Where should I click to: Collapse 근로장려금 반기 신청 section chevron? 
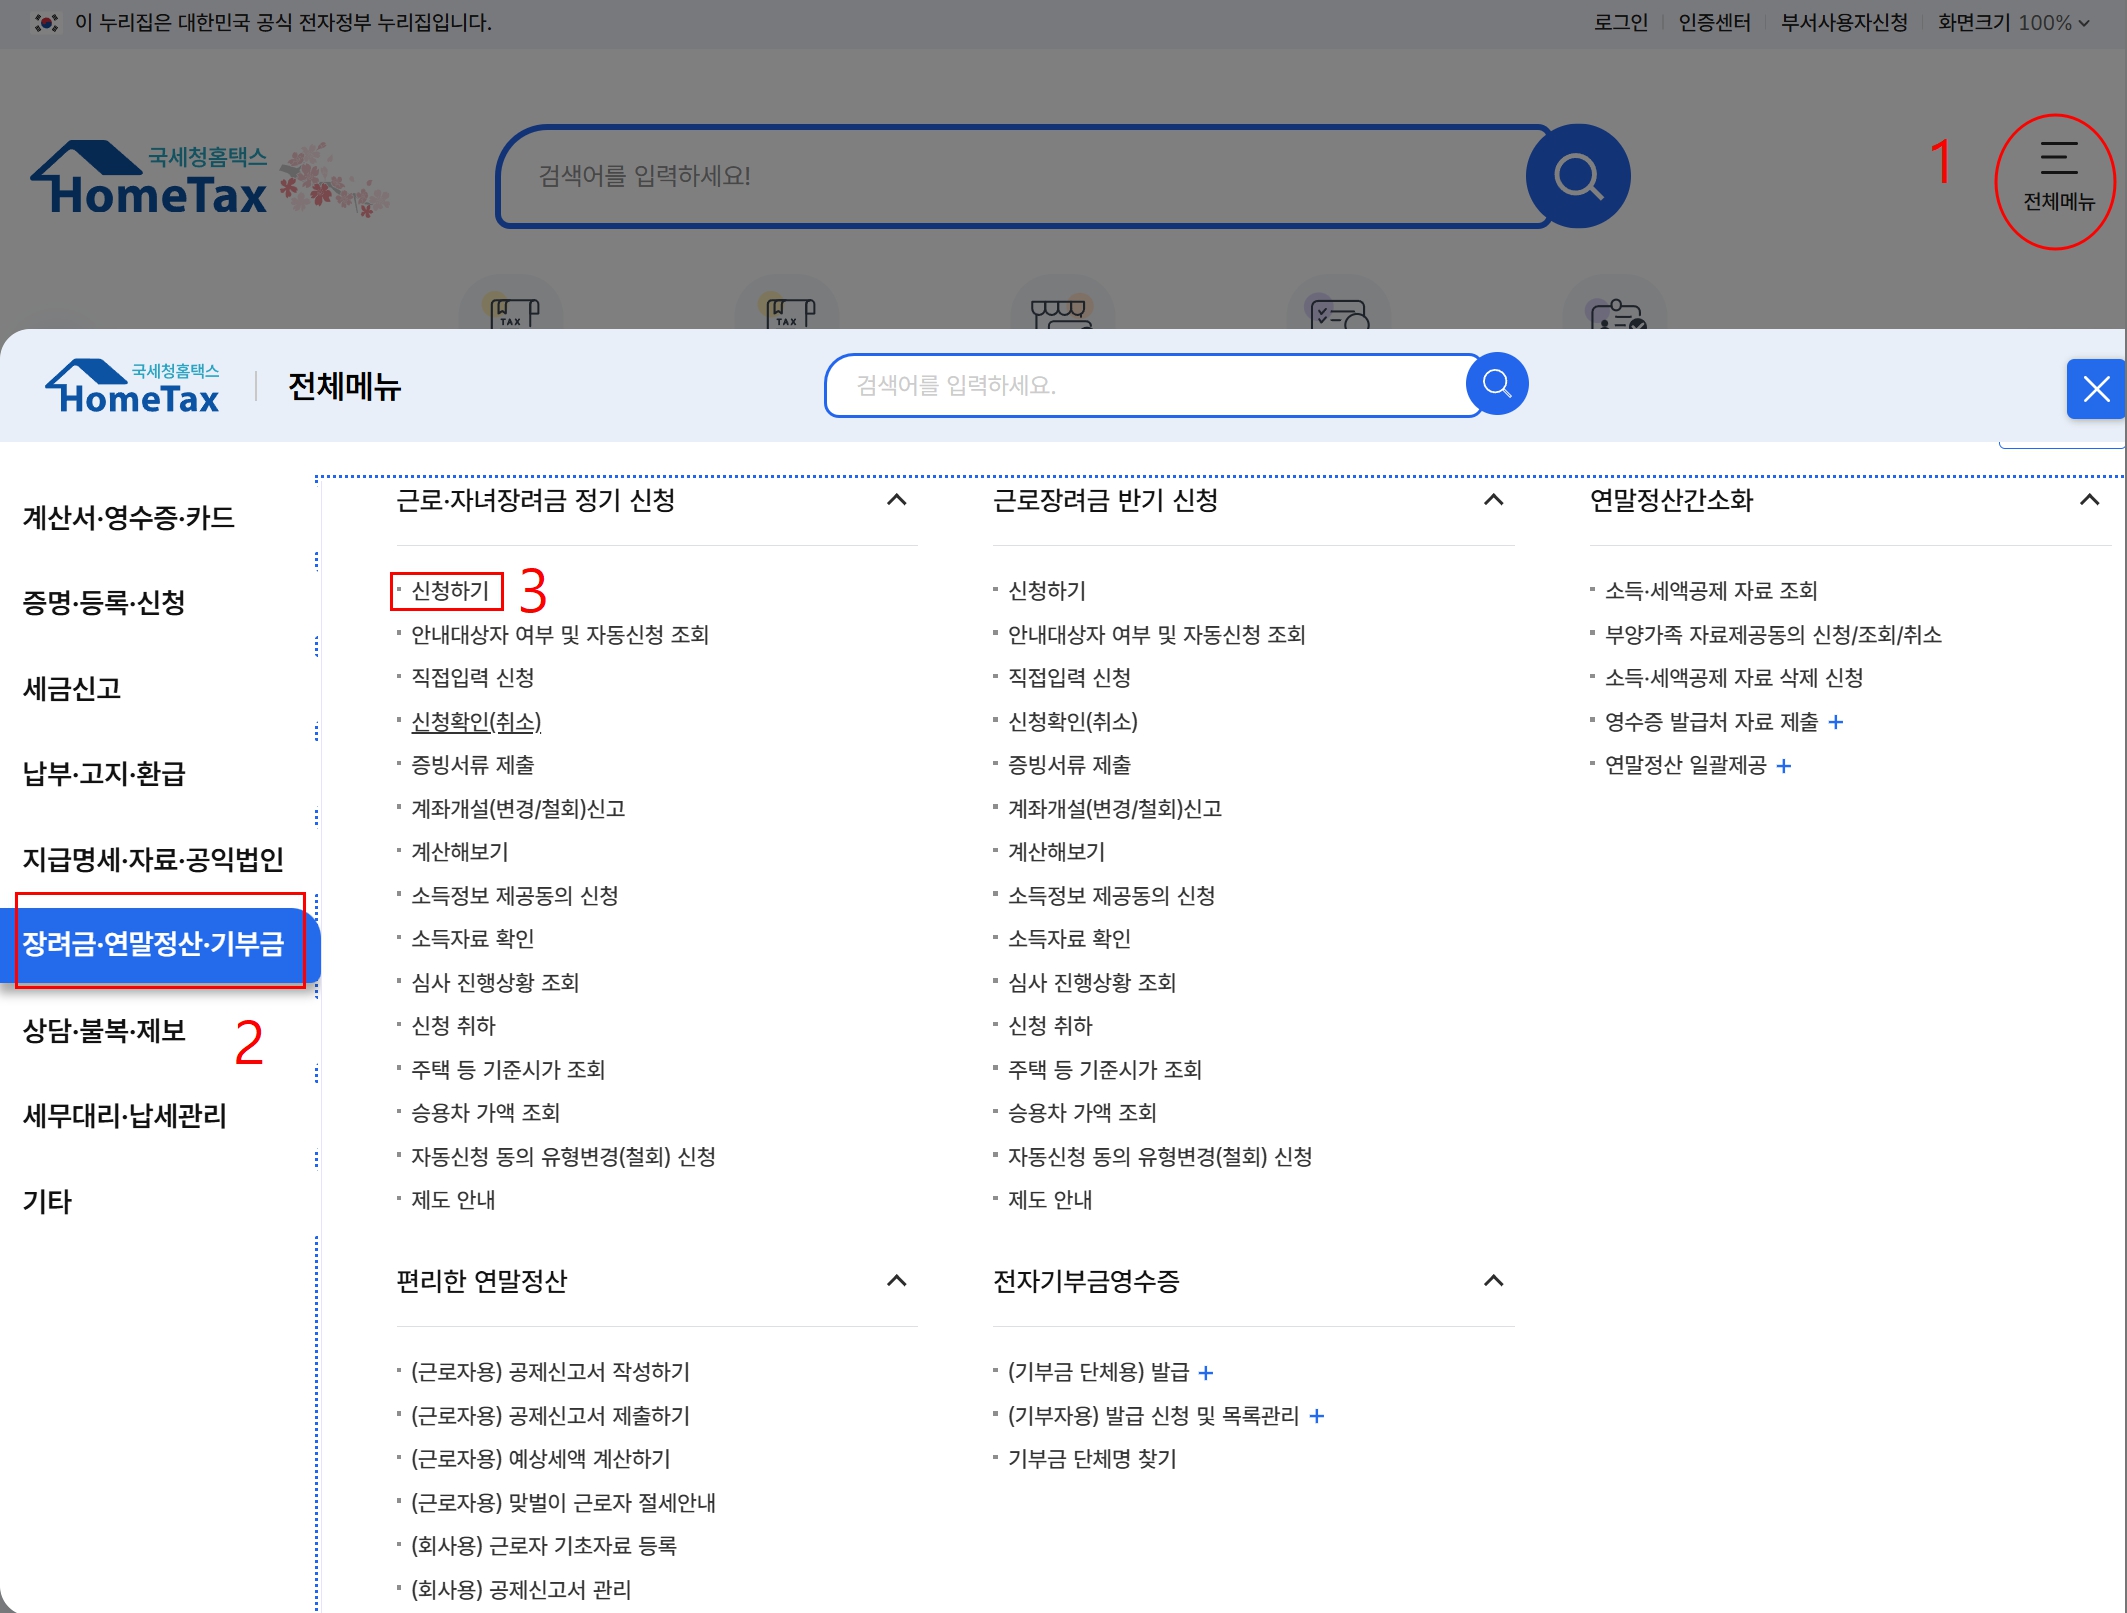coord(1493,500)
